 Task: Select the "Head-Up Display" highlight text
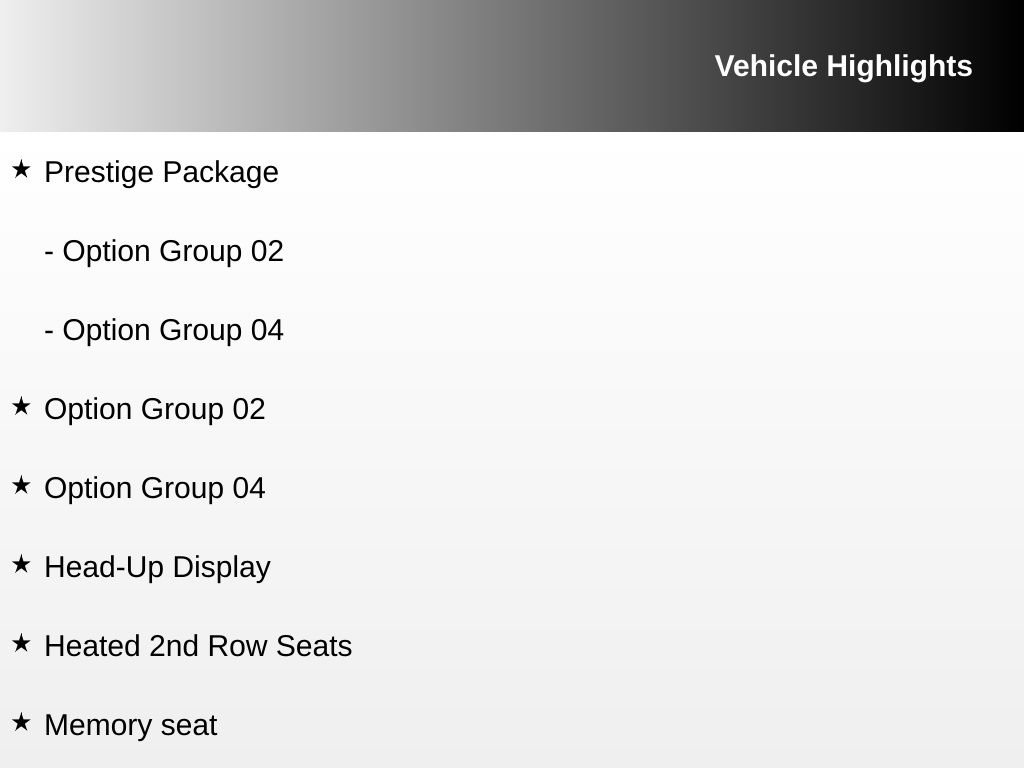click(x=157, y=567)
